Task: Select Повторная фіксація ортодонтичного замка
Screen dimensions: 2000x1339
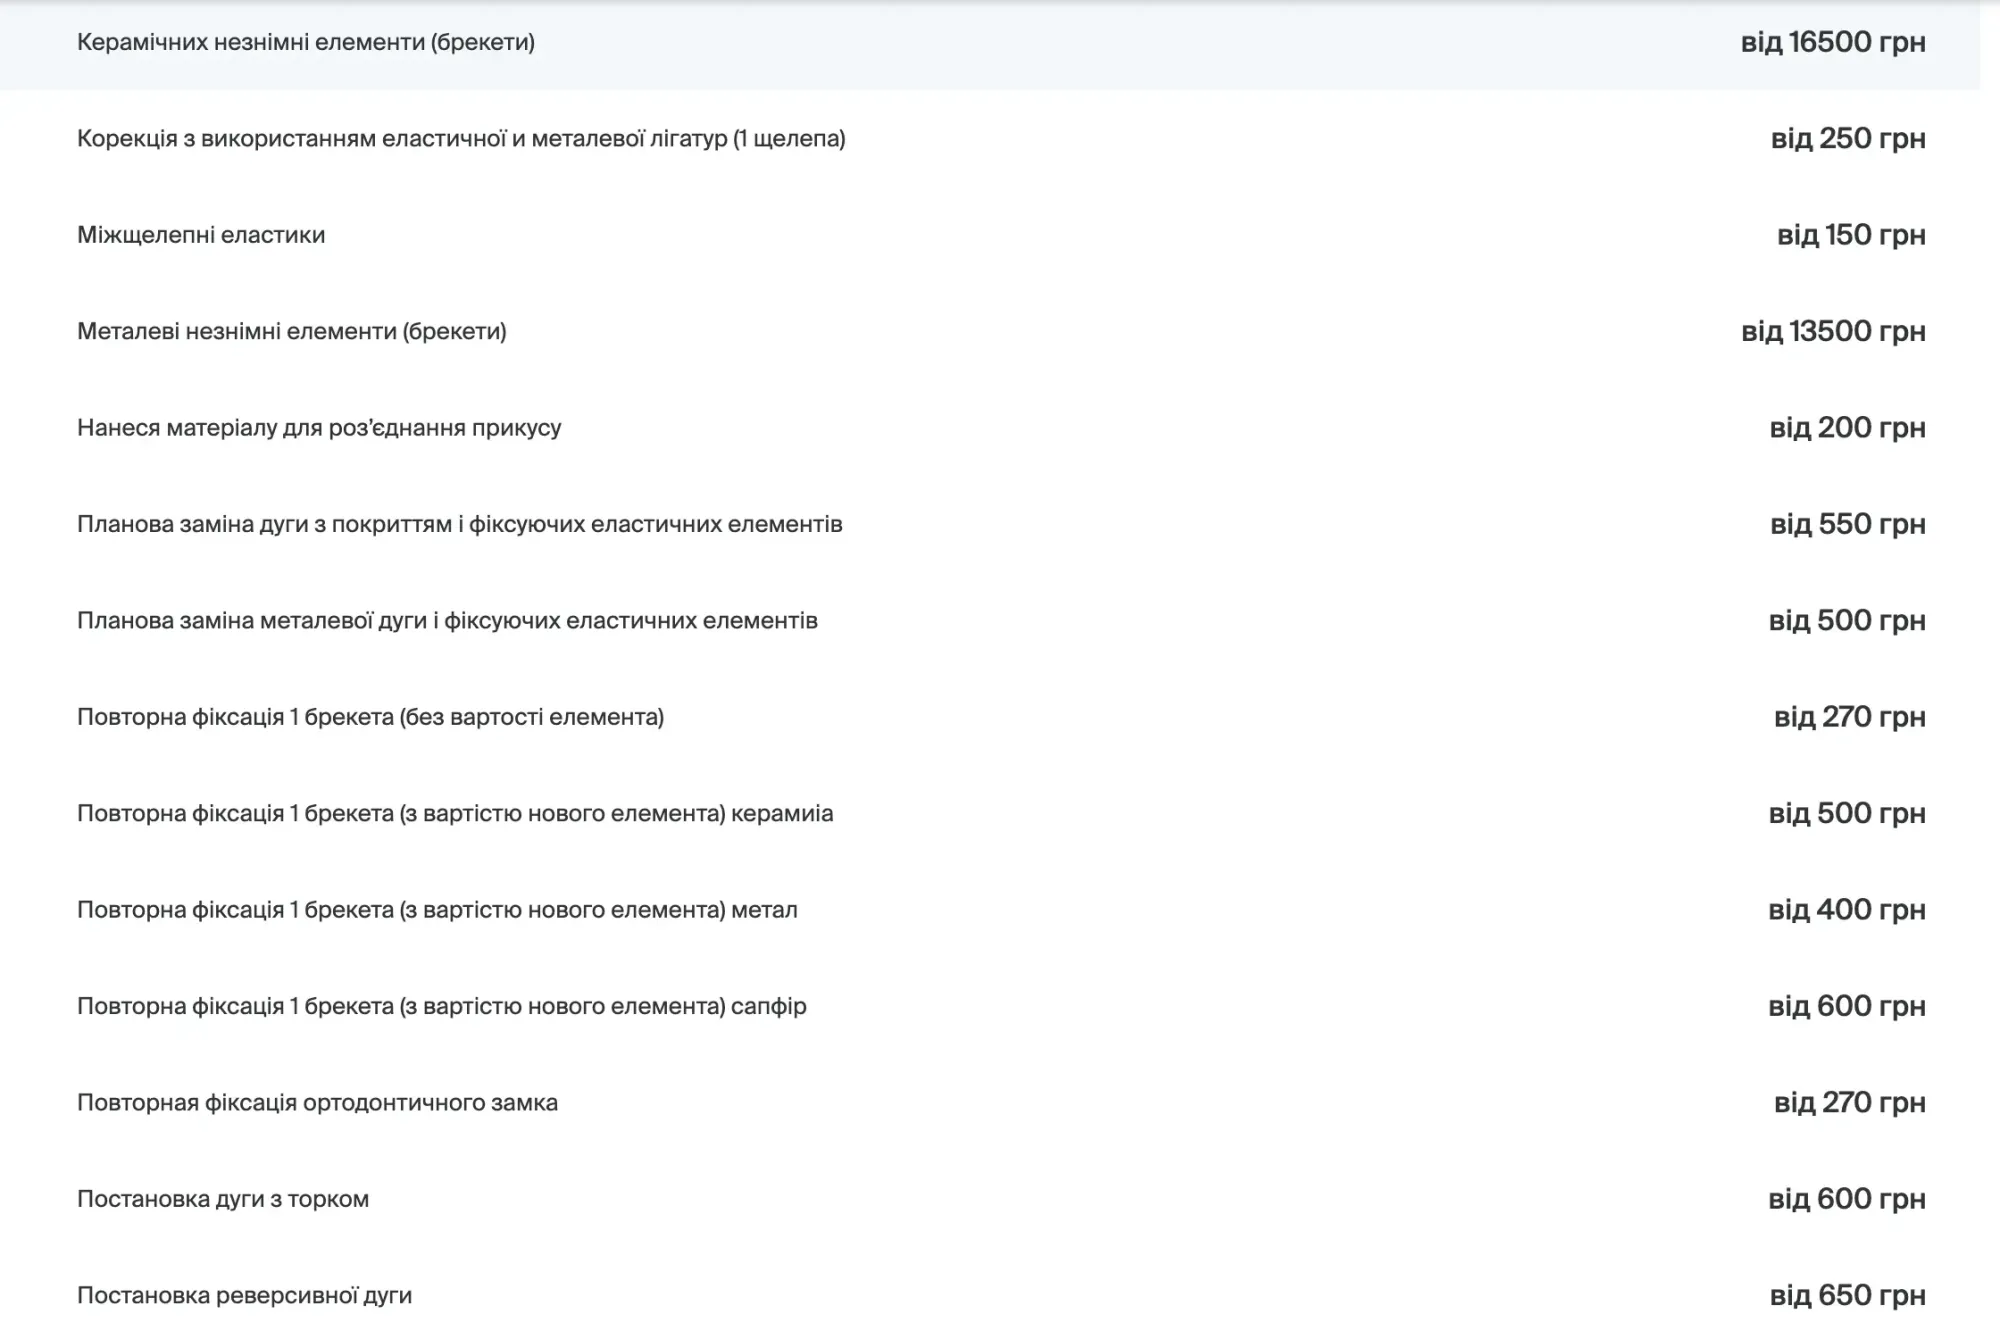Action: [317, 1103]
